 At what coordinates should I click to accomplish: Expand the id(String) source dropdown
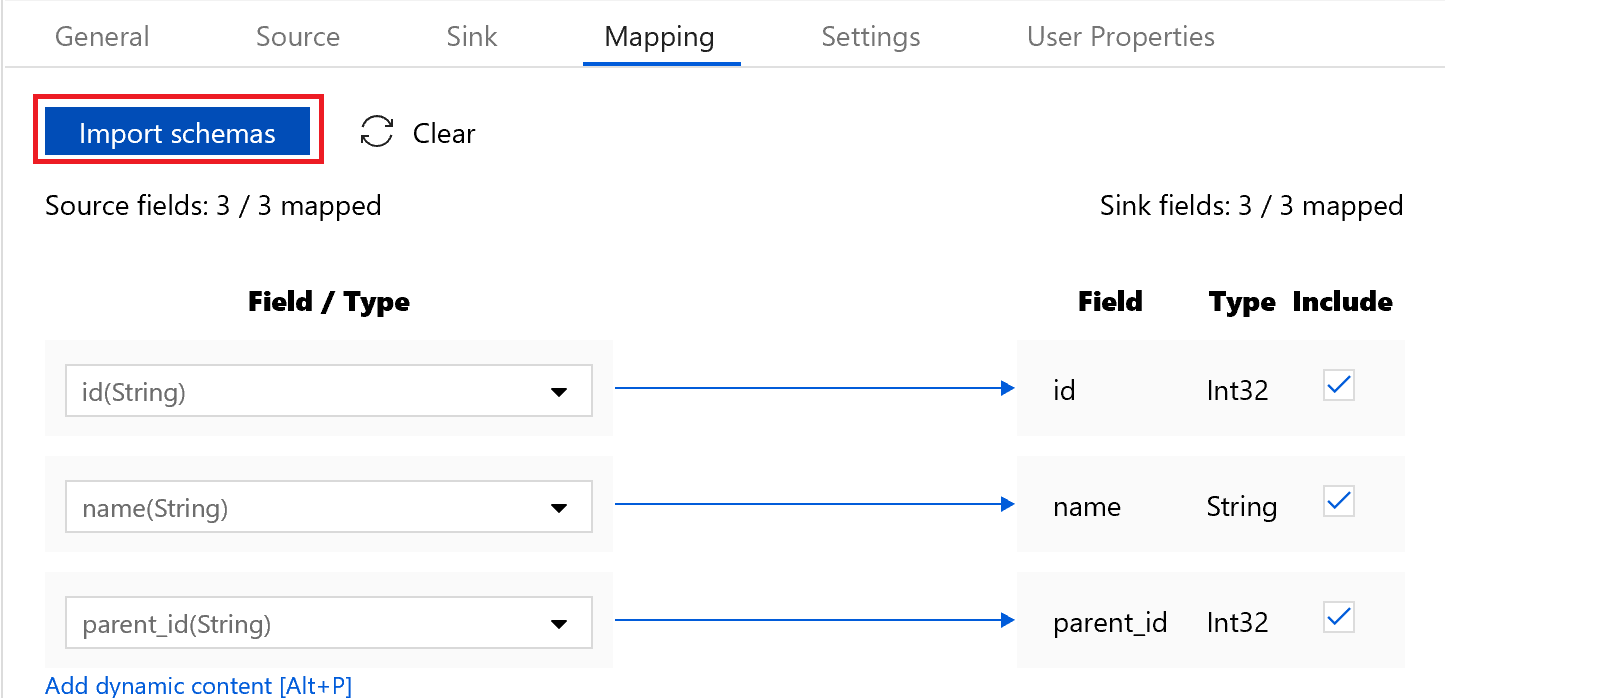click(x=558, y=392)
